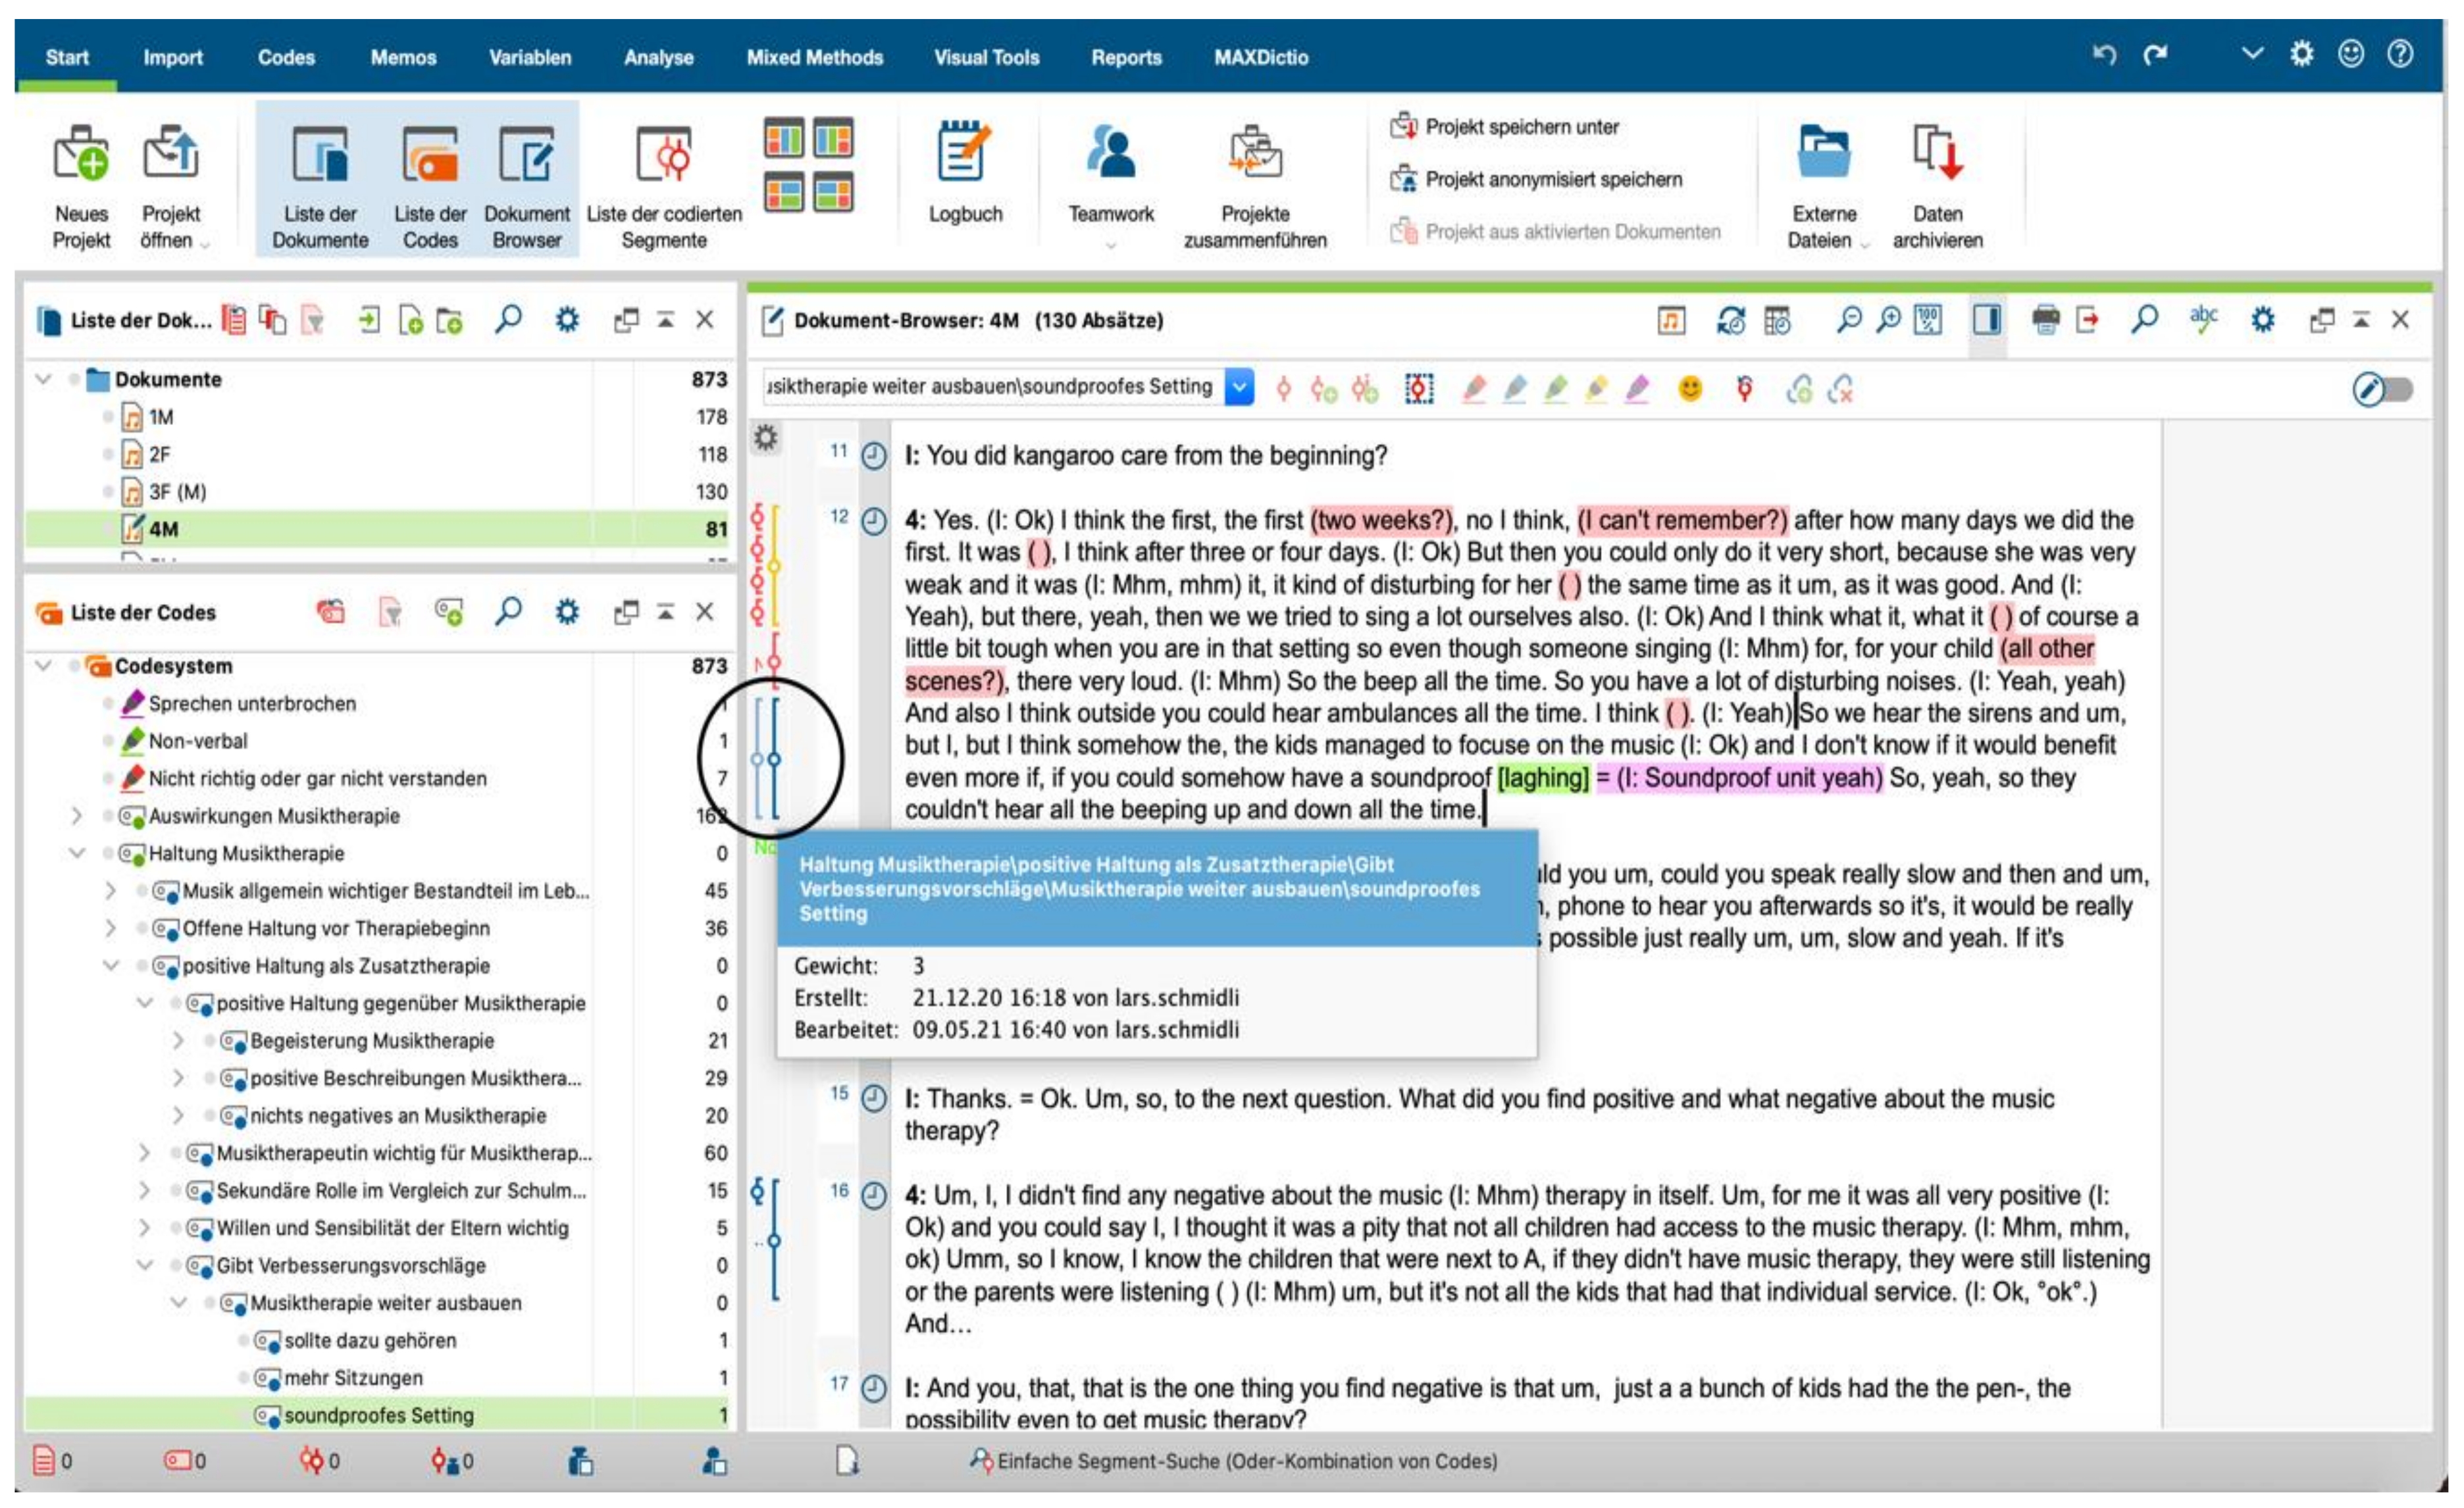Click the emoticode smiley icon

coord(1689,389)
